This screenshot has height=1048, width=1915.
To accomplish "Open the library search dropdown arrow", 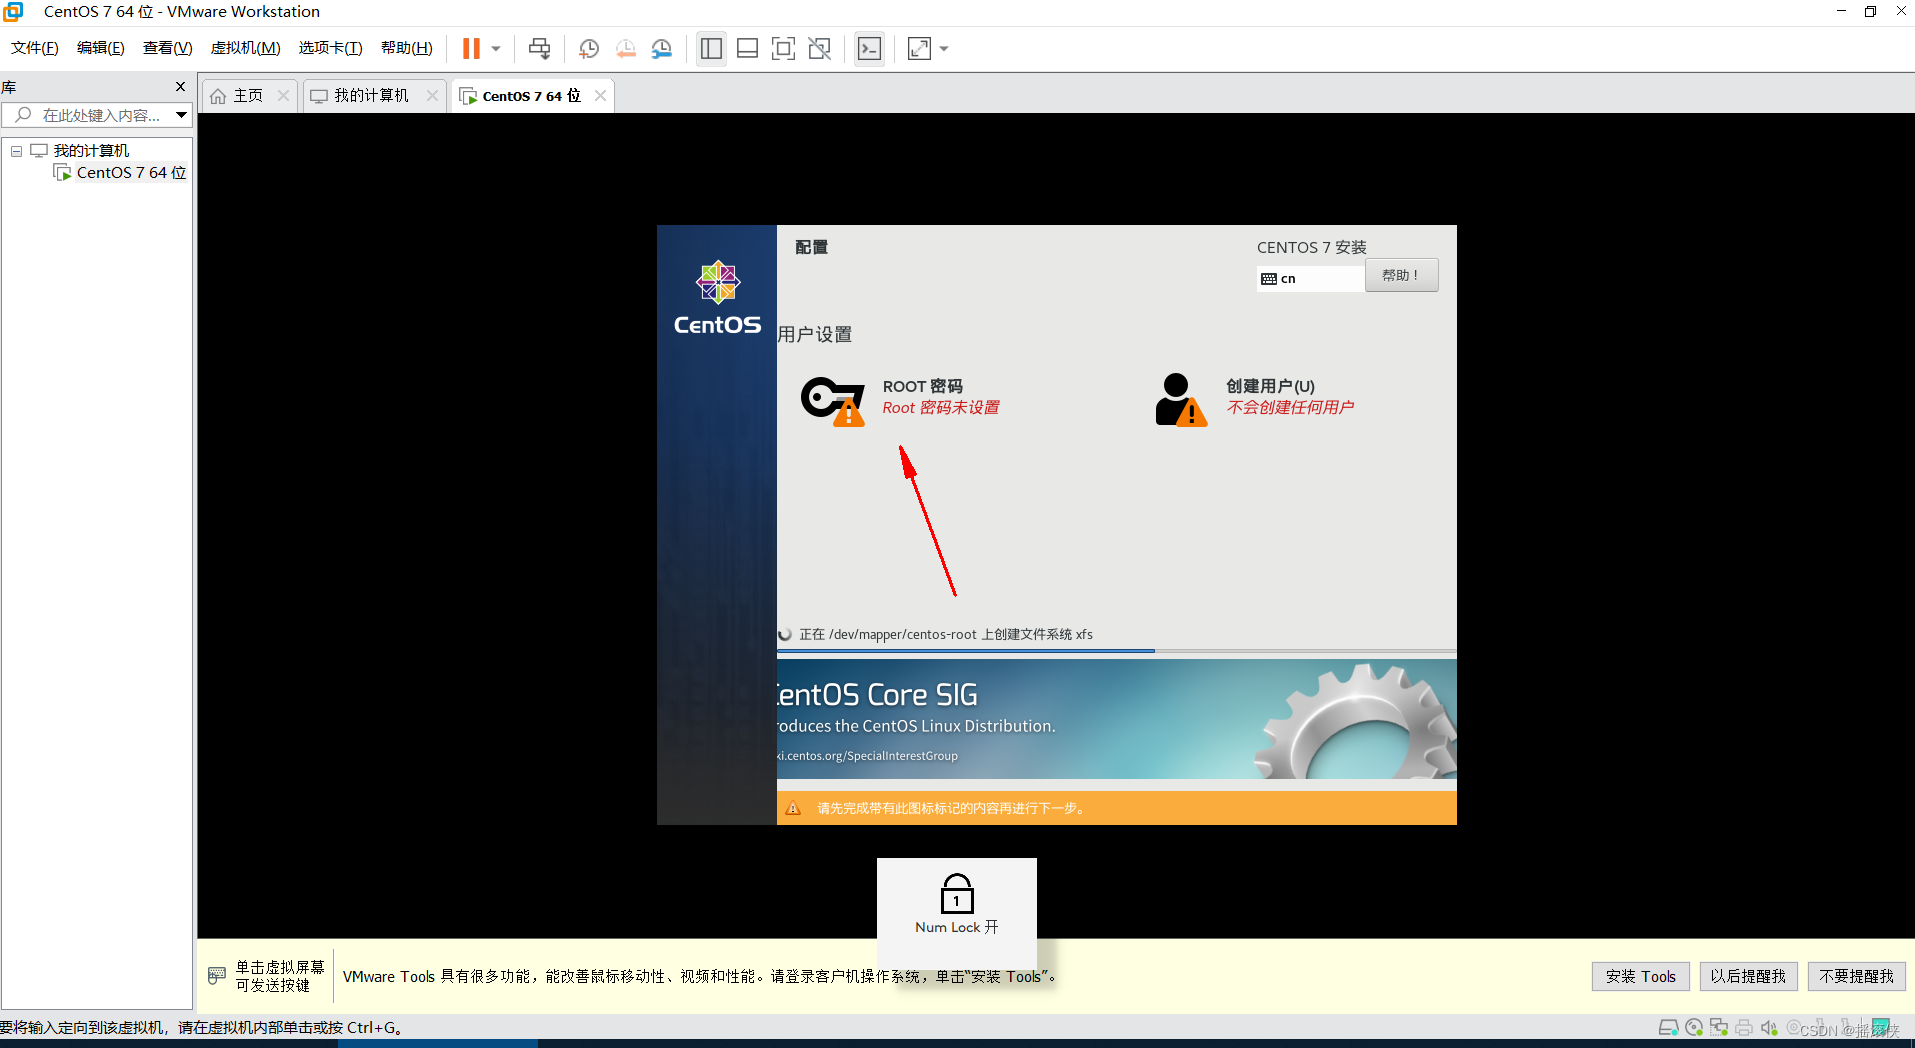I will [x=181, y=115].
